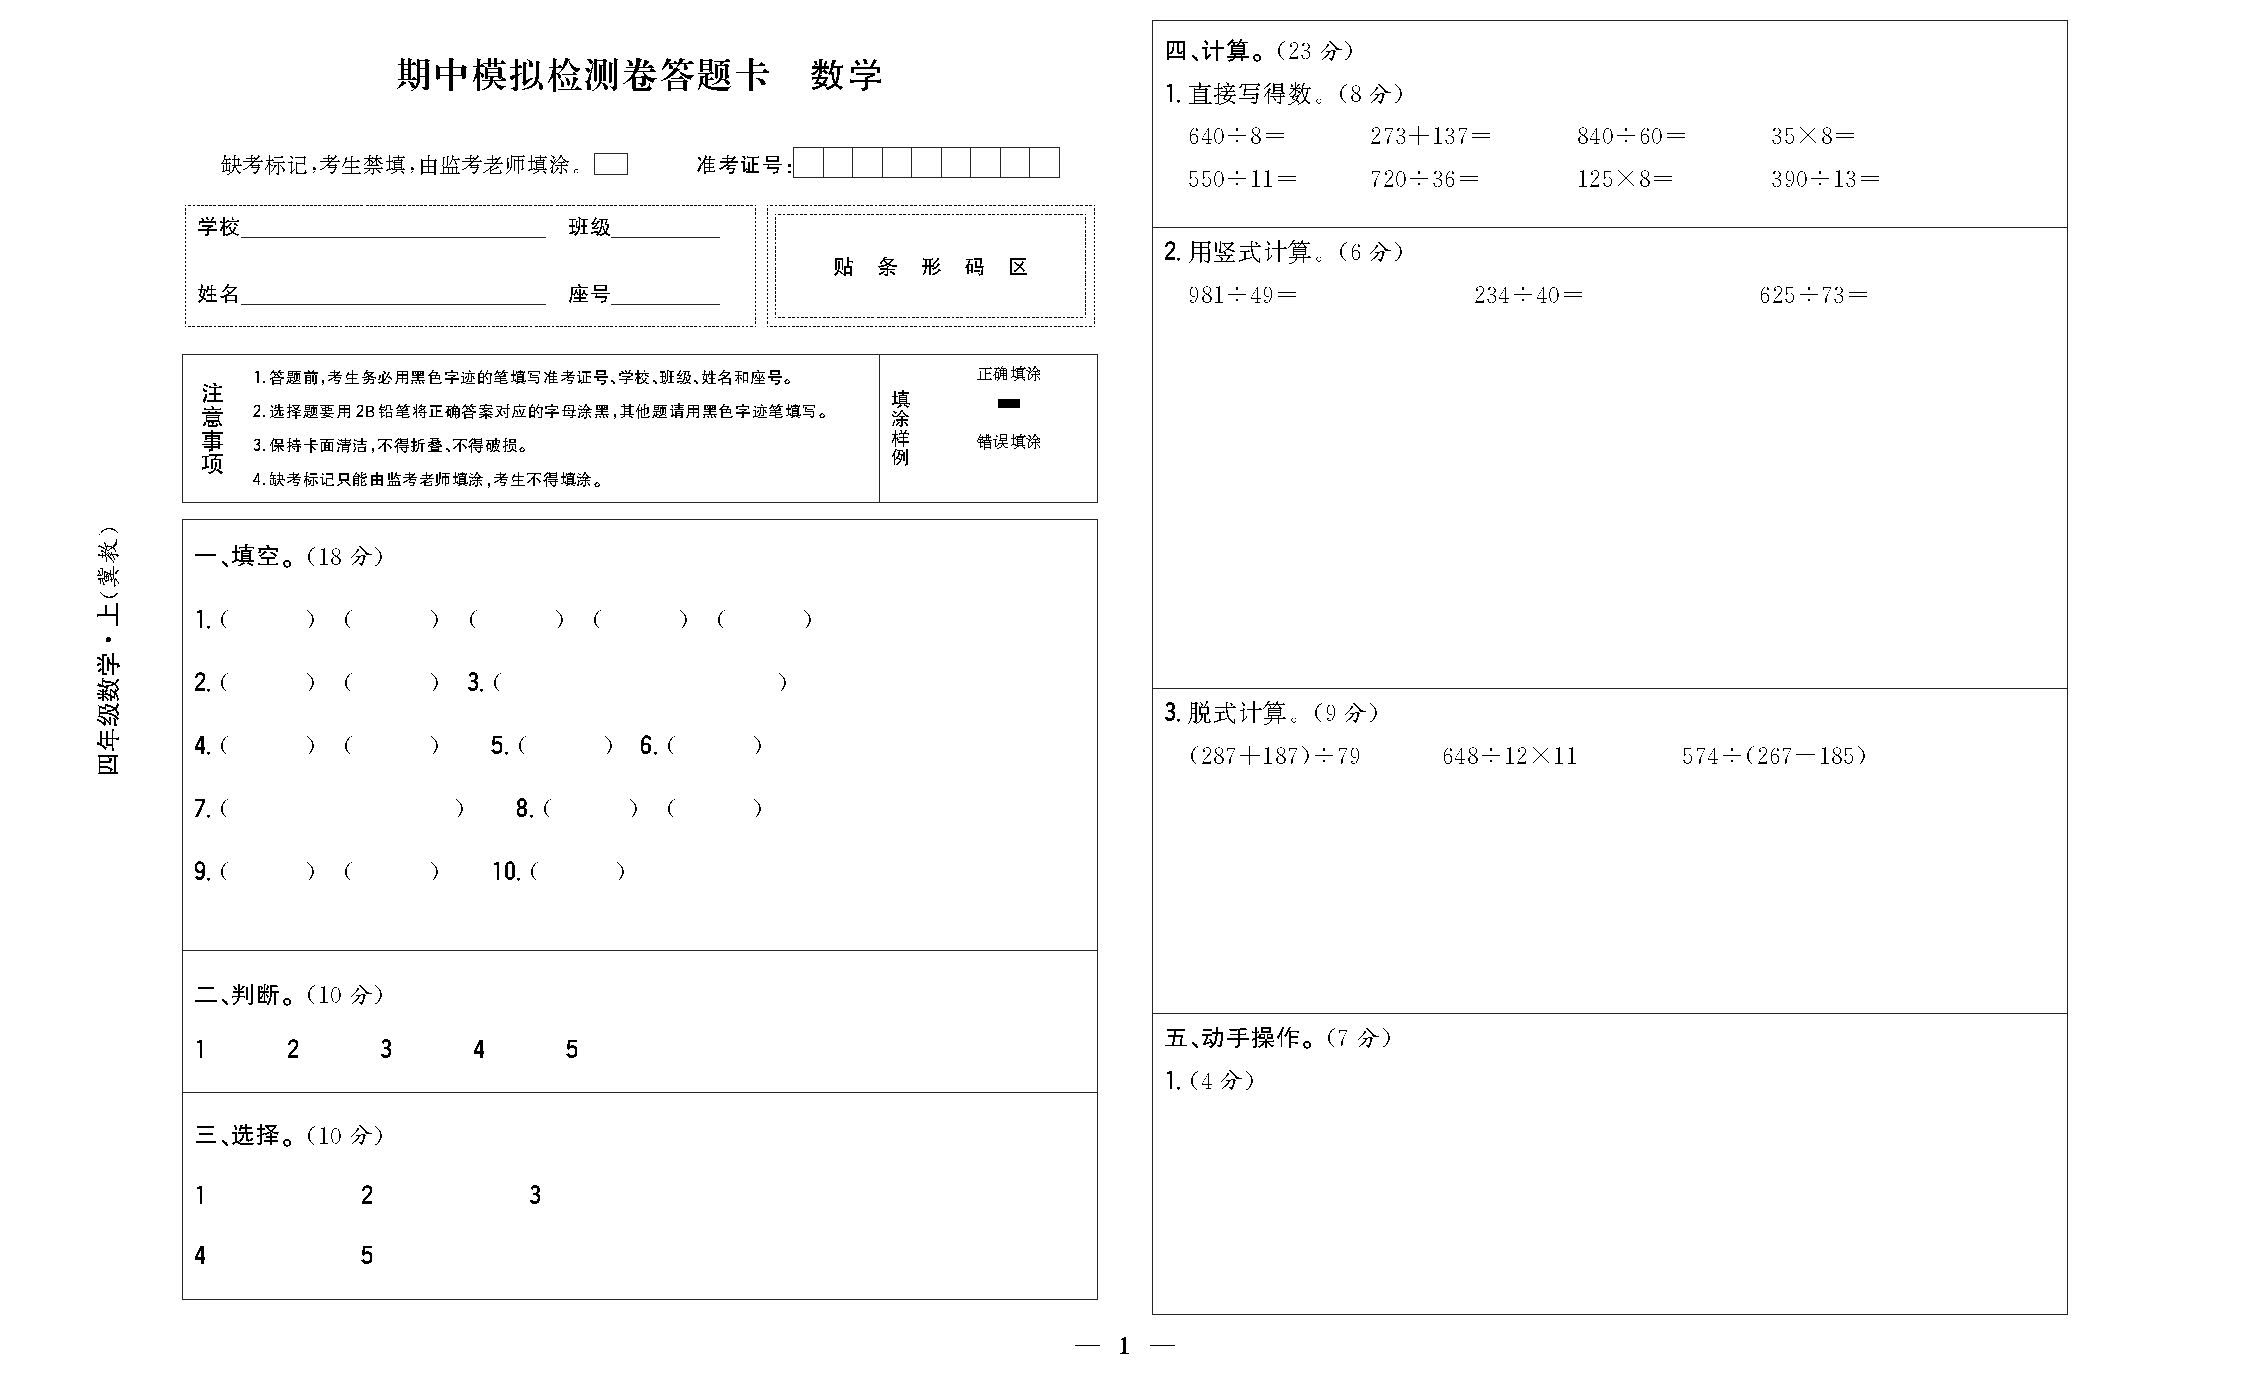Click the 贴条形码区 barcode box
2250x1377 pixels.
point(930,267)
